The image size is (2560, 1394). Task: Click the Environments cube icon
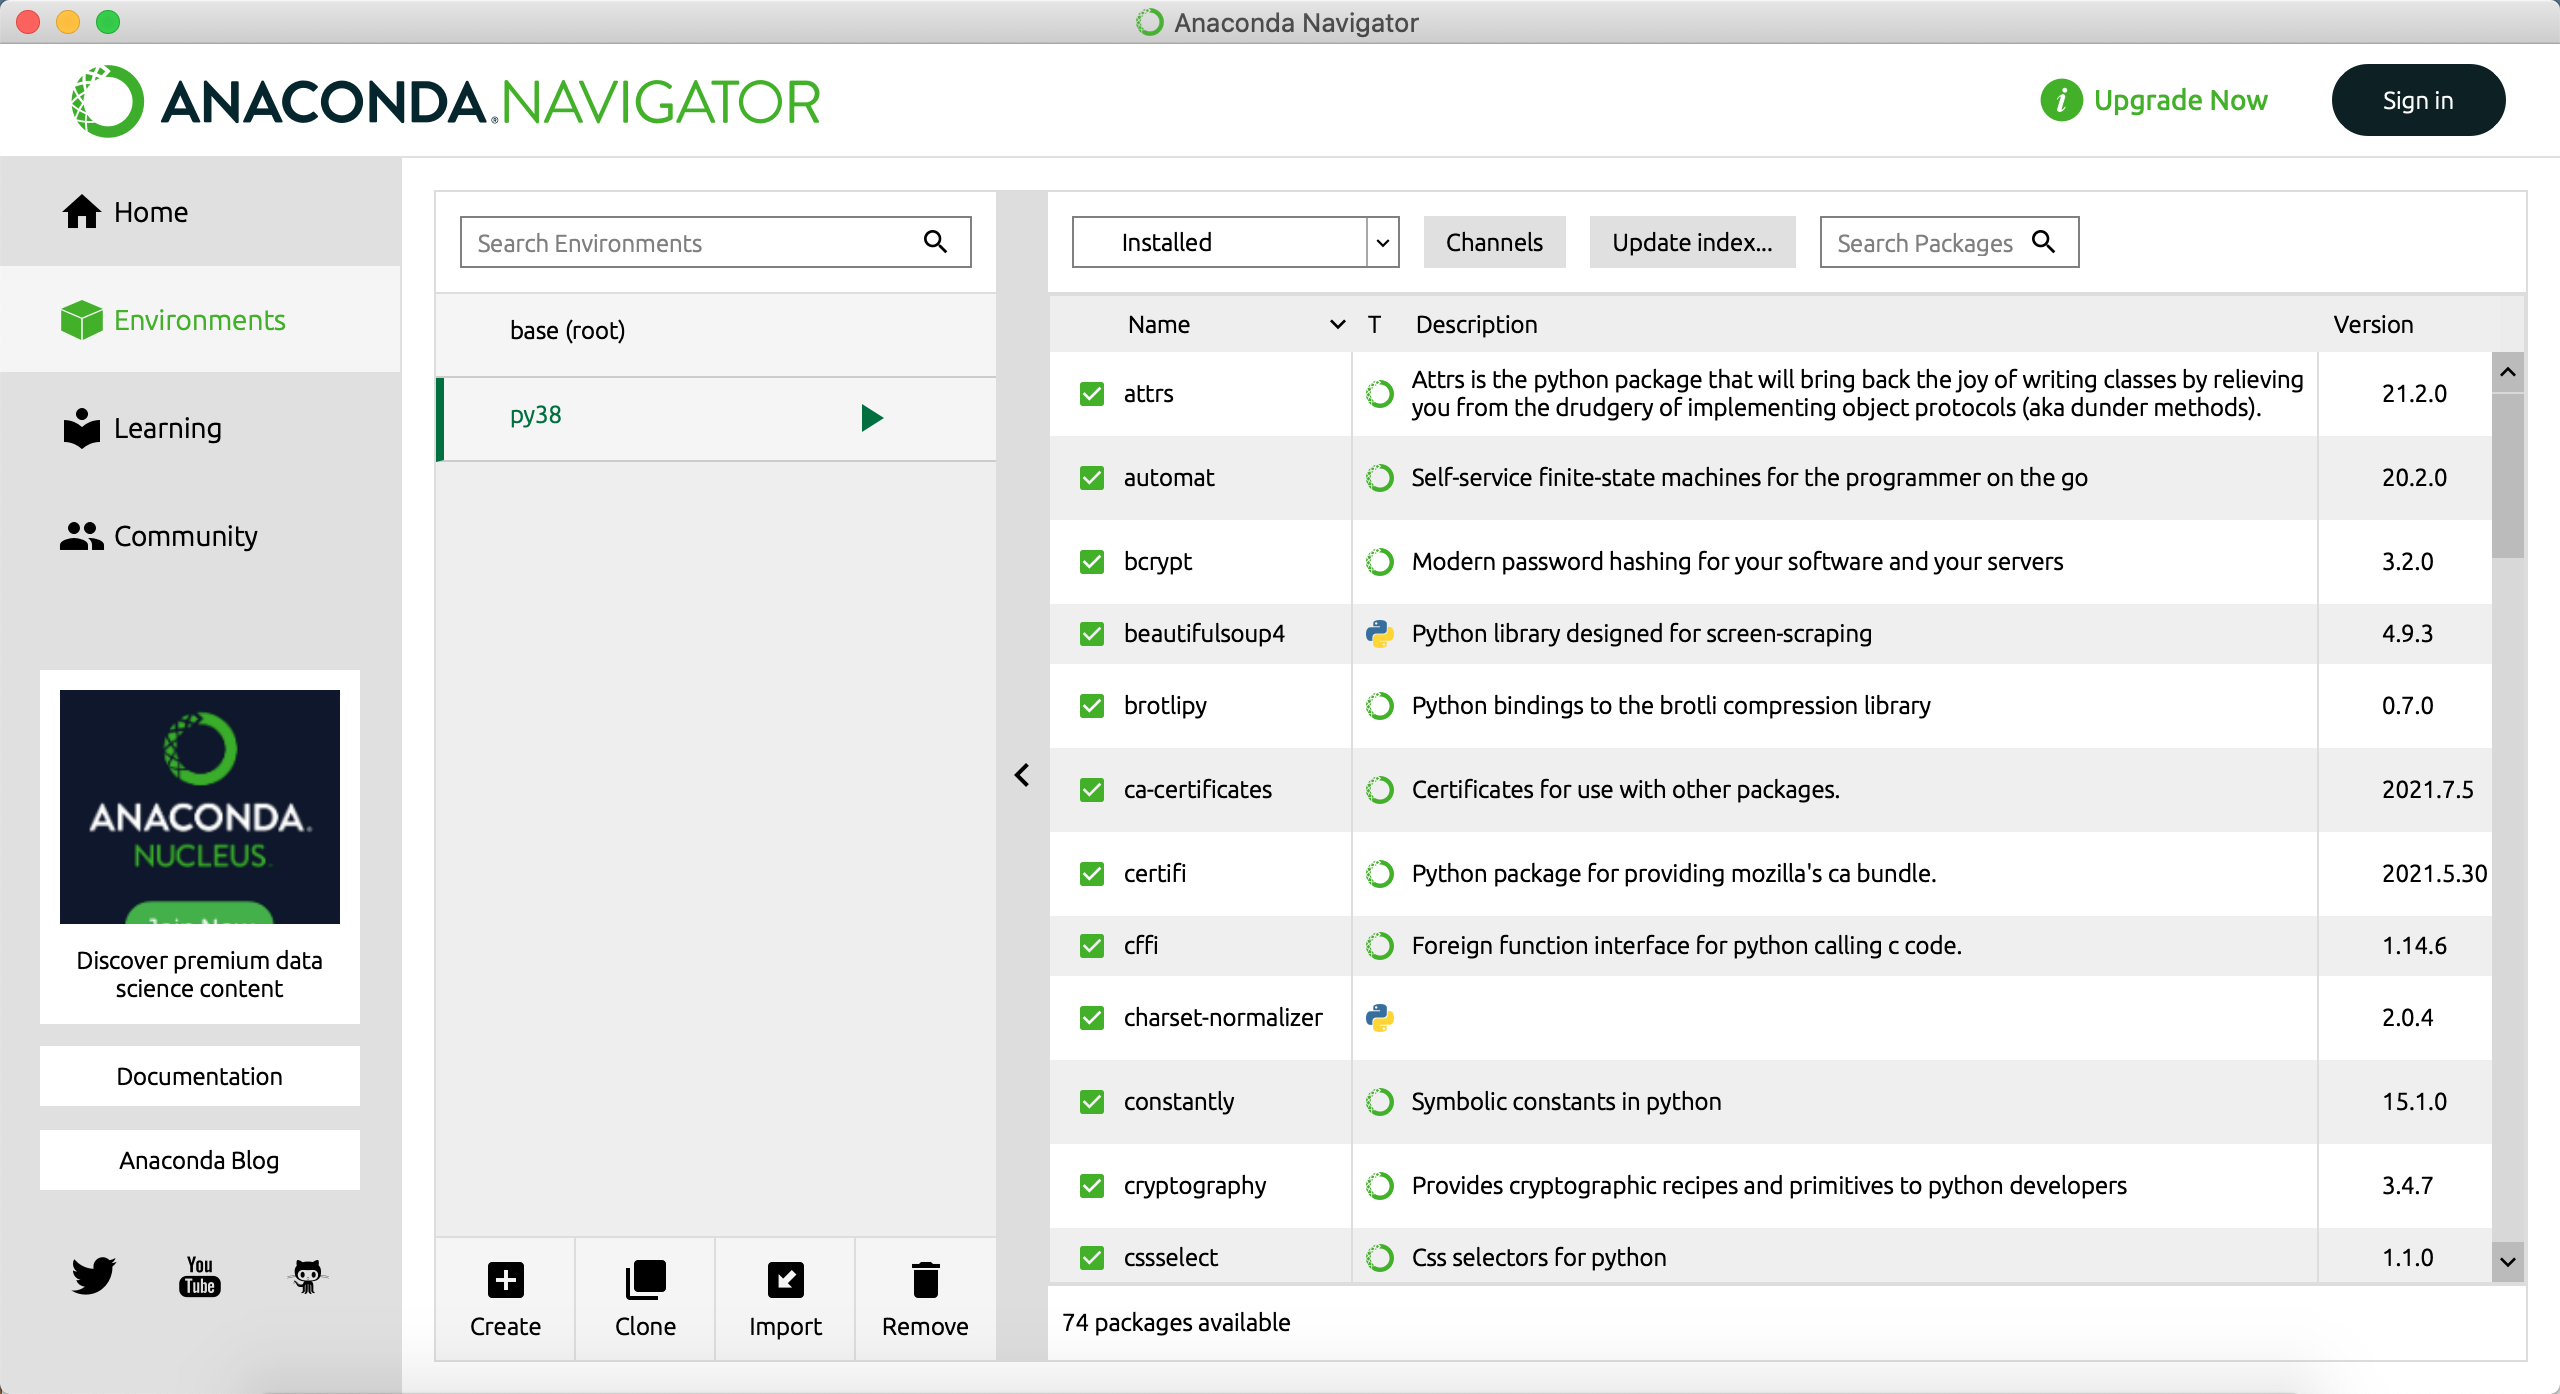tap(82, 320)
